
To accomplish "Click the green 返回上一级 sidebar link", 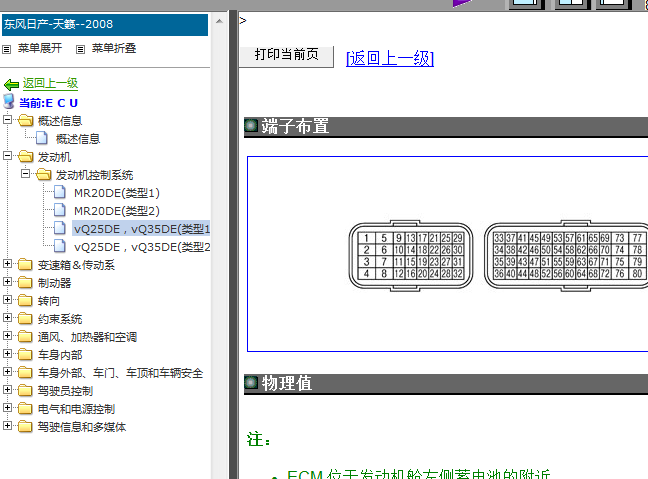I will 50,83.
